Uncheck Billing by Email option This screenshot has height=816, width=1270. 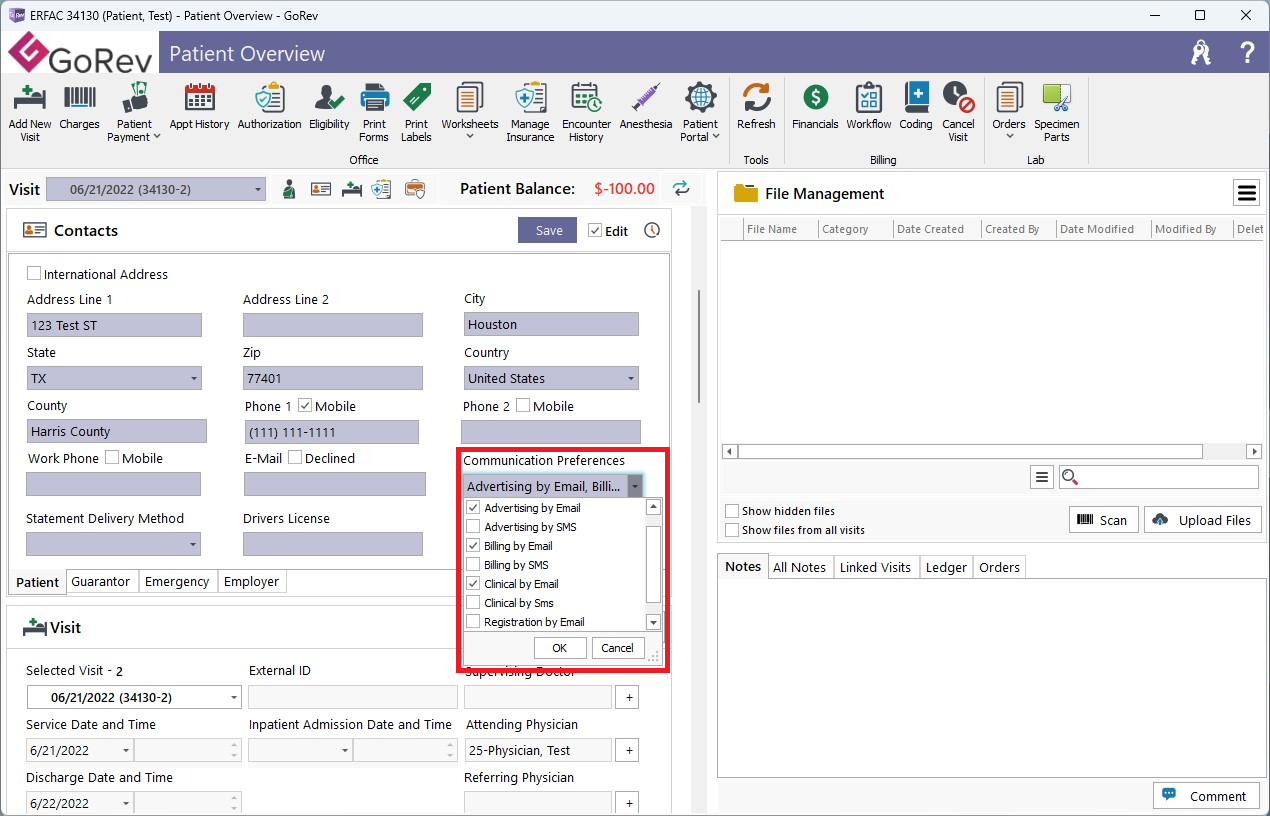point(473,545)
